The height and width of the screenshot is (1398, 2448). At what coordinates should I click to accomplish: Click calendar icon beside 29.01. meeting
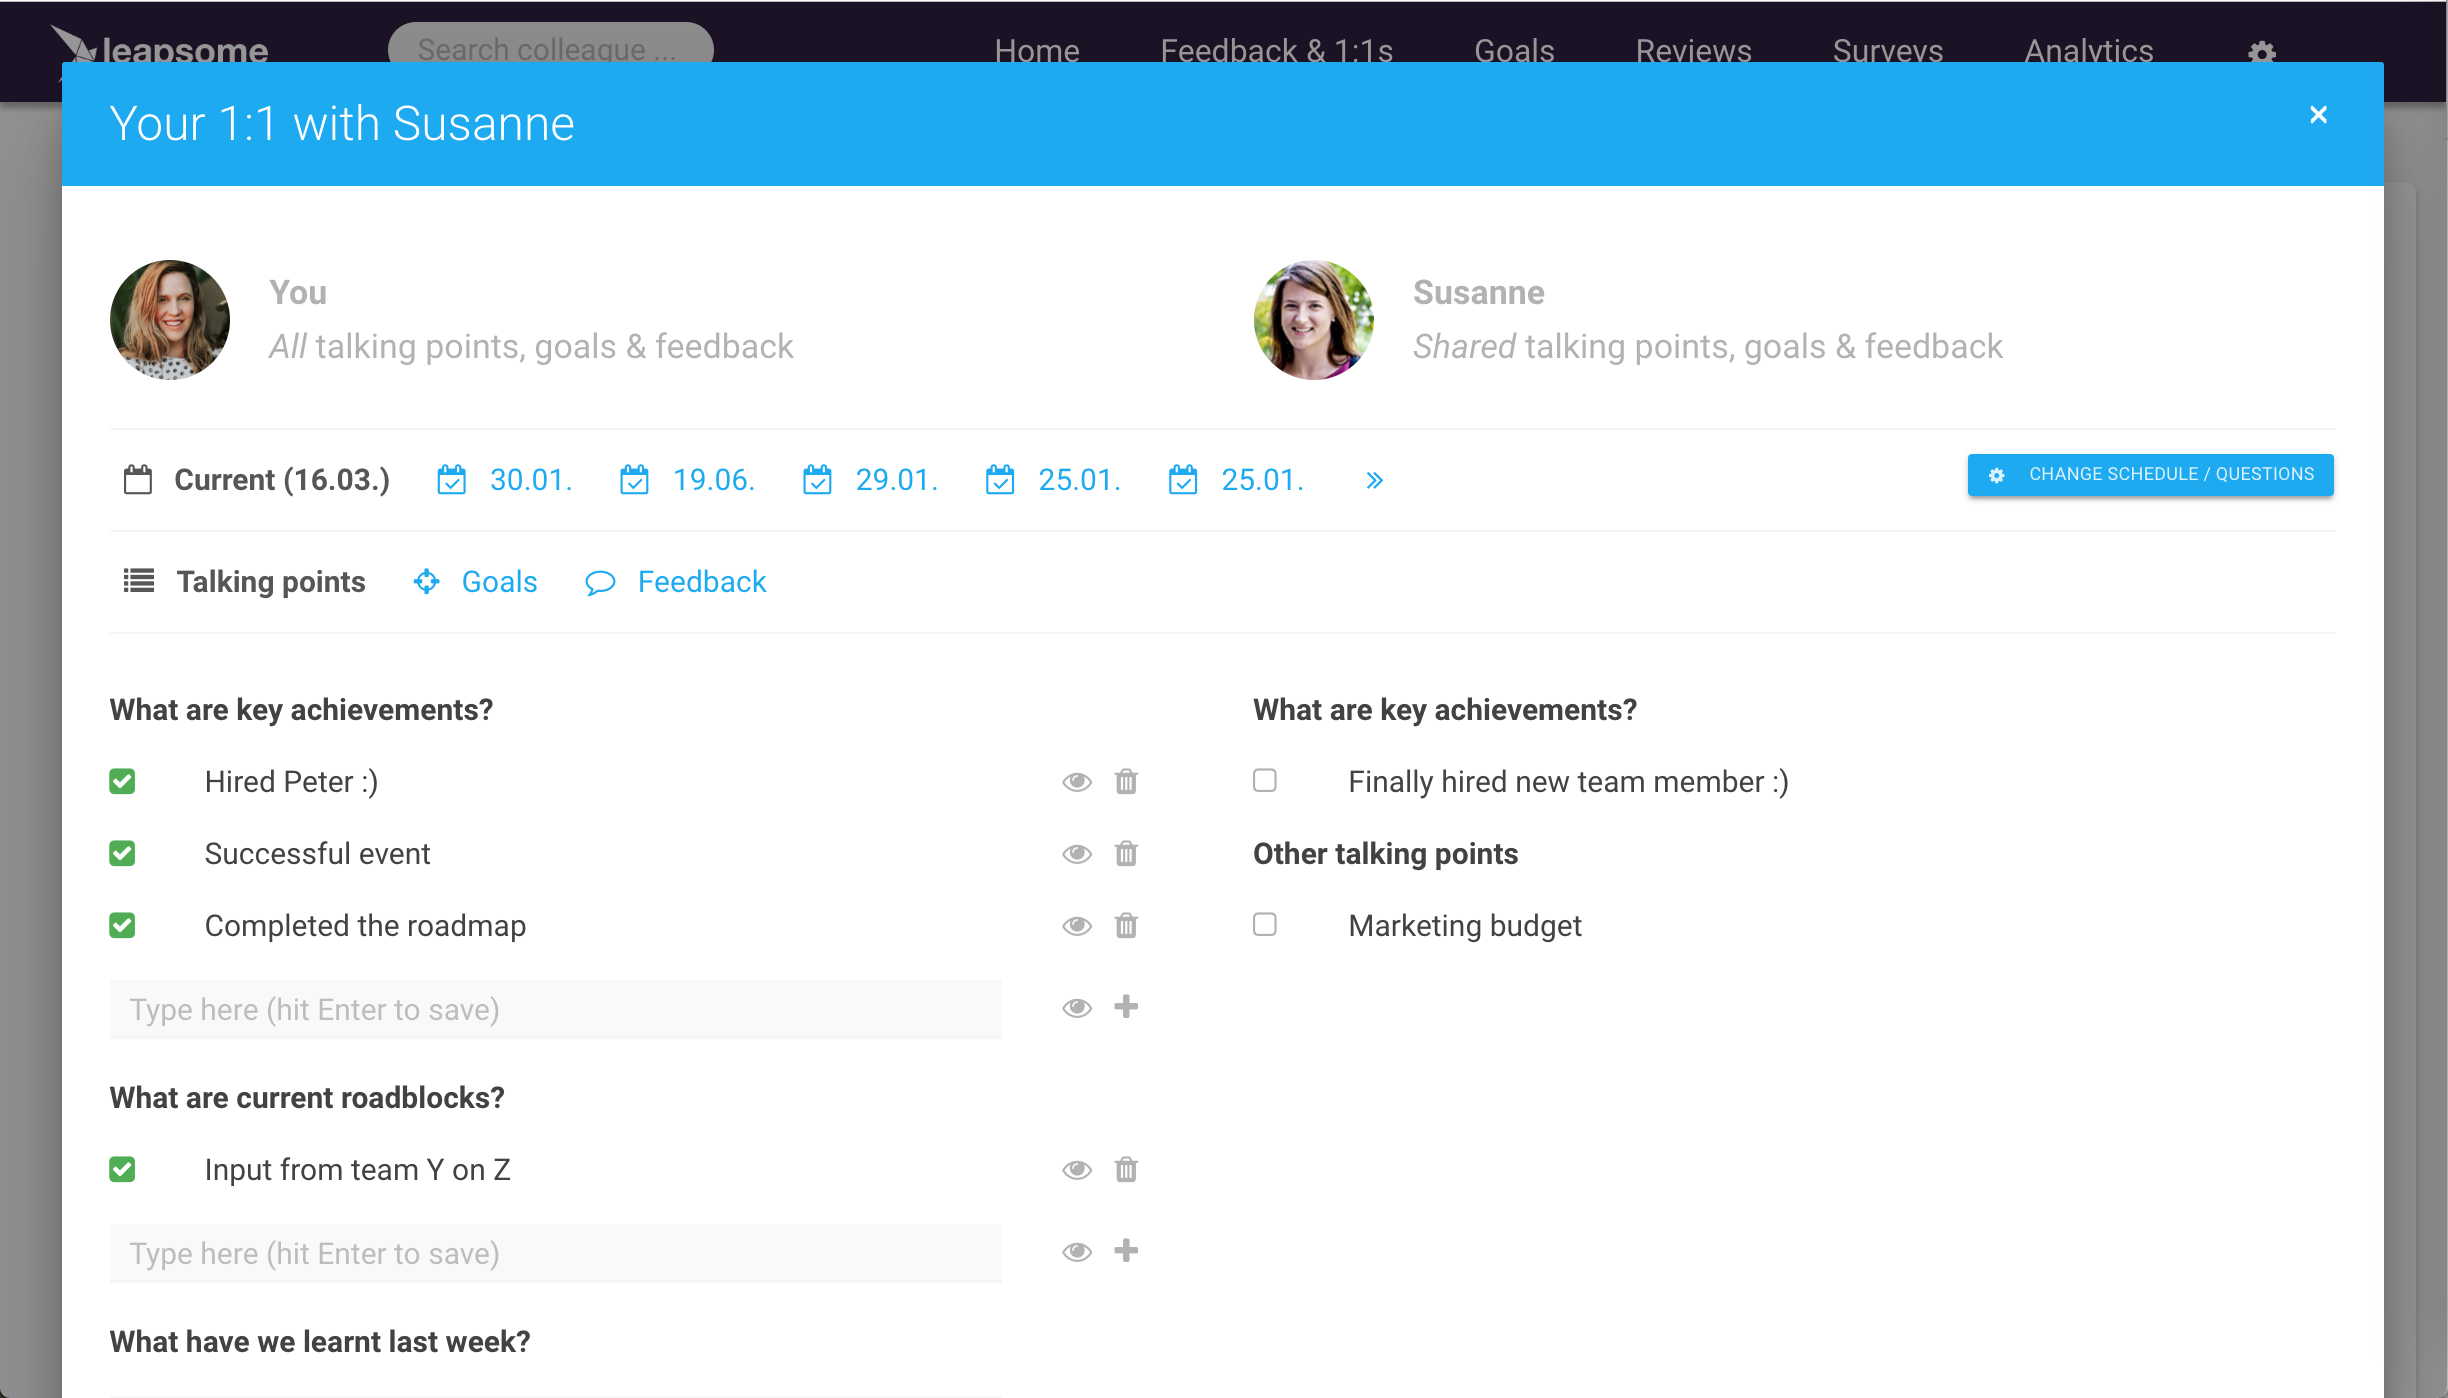click(x=818, y=480)
